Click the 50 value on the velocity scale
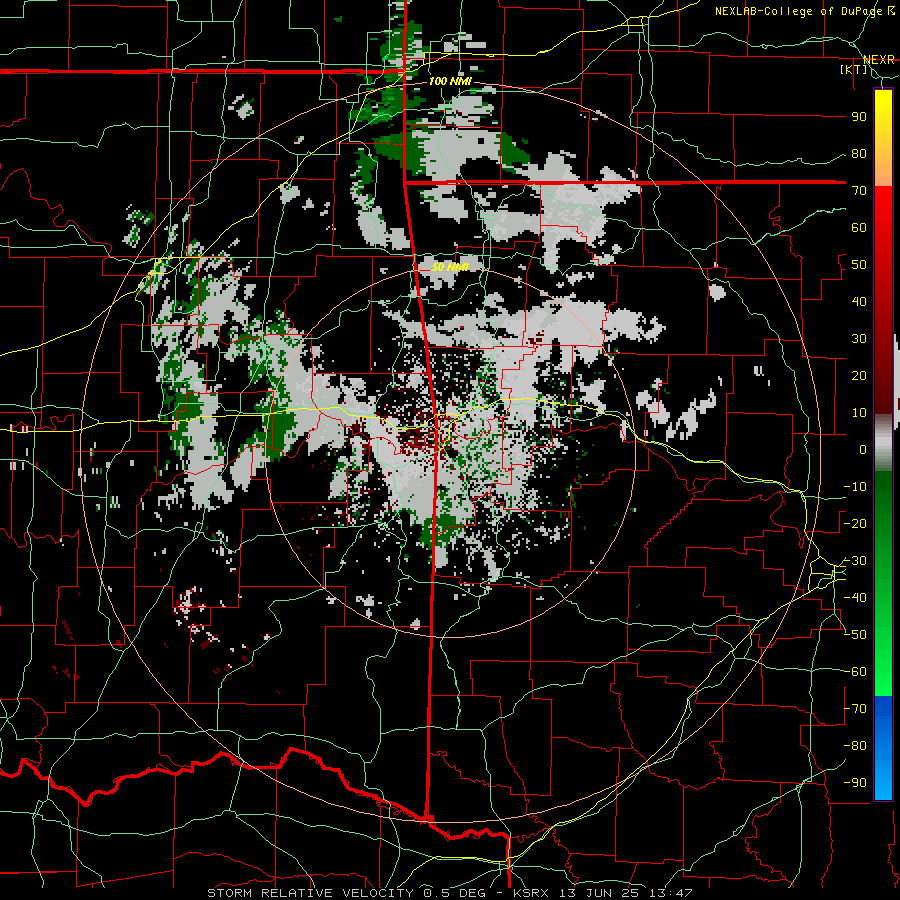The height and width of the screenshot is (900, 900). [x=859, y=265]
